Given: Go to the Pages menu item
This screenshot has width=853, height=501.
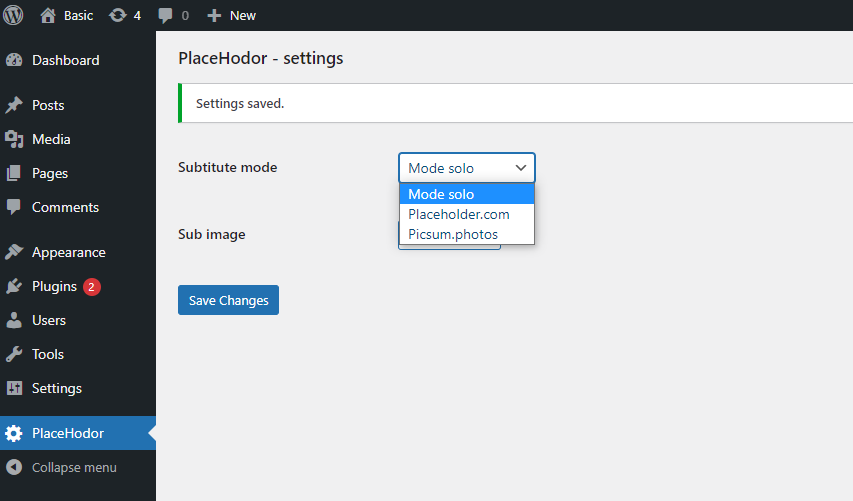Looking at the screenshot, I should 50,173.
